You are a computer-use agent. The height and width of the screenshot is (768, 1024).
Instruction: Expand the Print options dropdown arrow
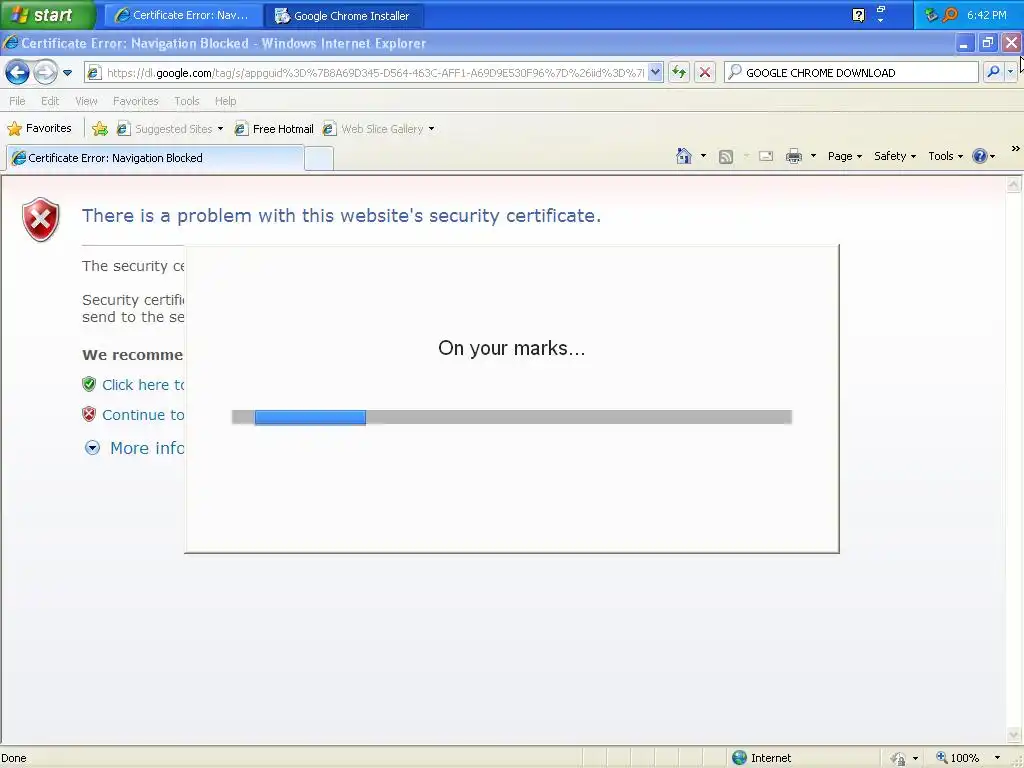813,156
